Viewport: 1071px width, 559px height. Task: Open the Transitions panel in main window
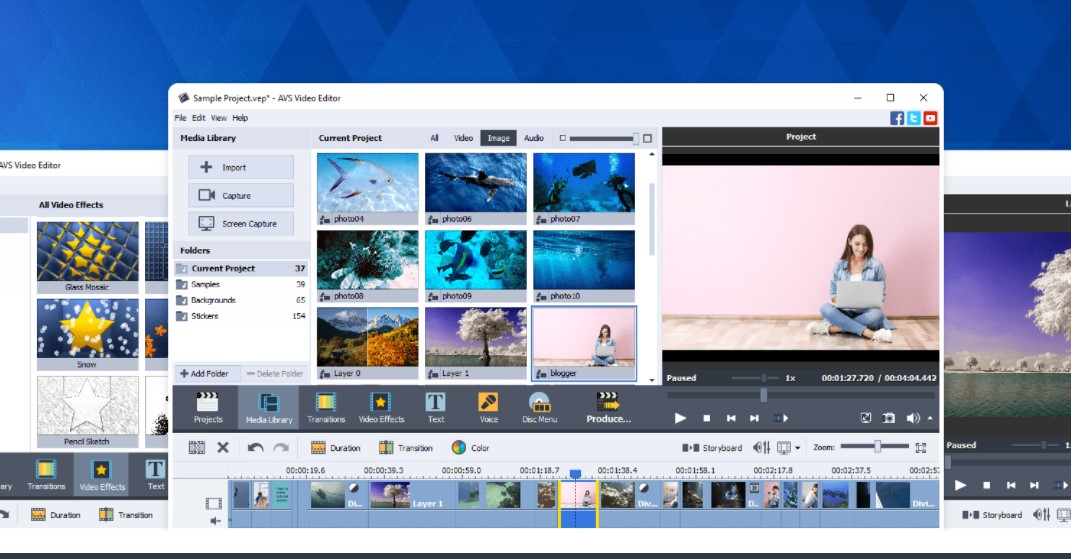coord(326,408)
